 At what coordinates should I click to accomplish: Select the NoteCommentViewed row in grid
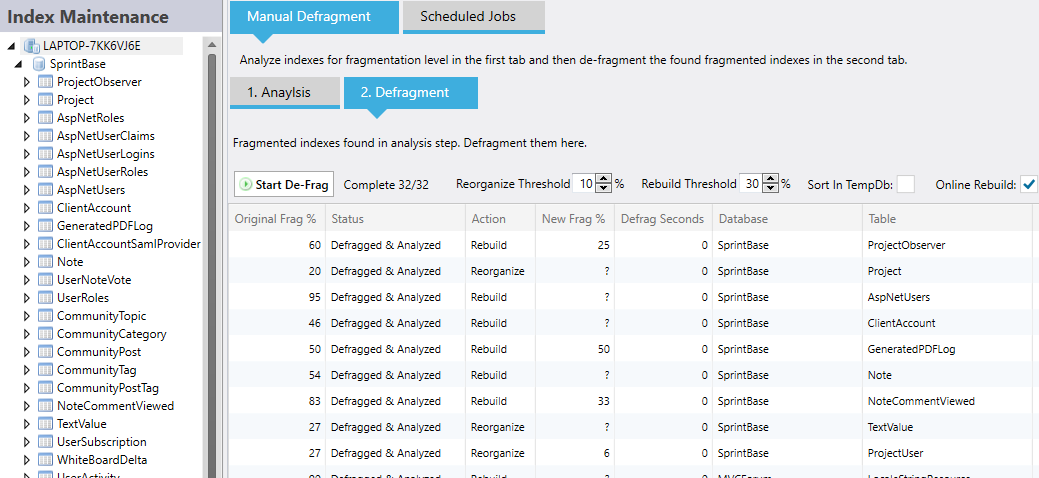[631, 401]
